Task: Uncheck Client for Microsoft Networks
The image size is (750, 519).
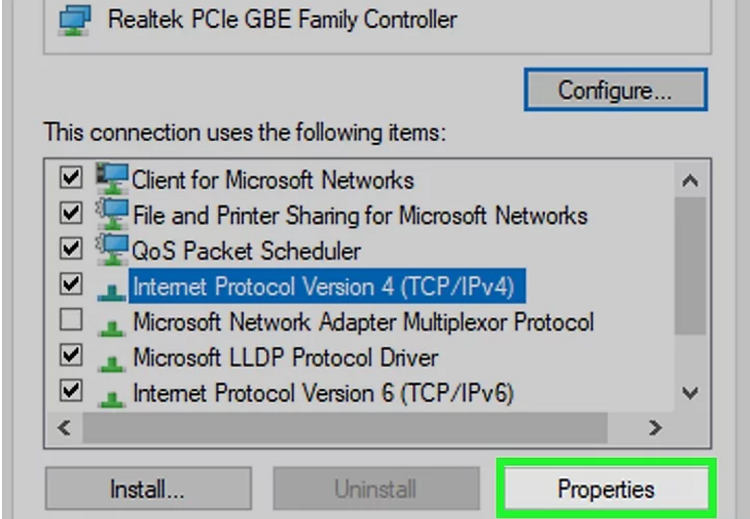Action: point(71,177)
